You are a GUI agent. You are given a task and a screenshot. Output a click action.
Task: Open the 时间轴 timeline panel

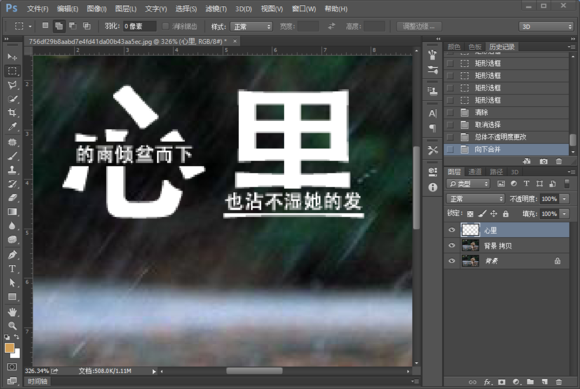click(x=37, y=381)
